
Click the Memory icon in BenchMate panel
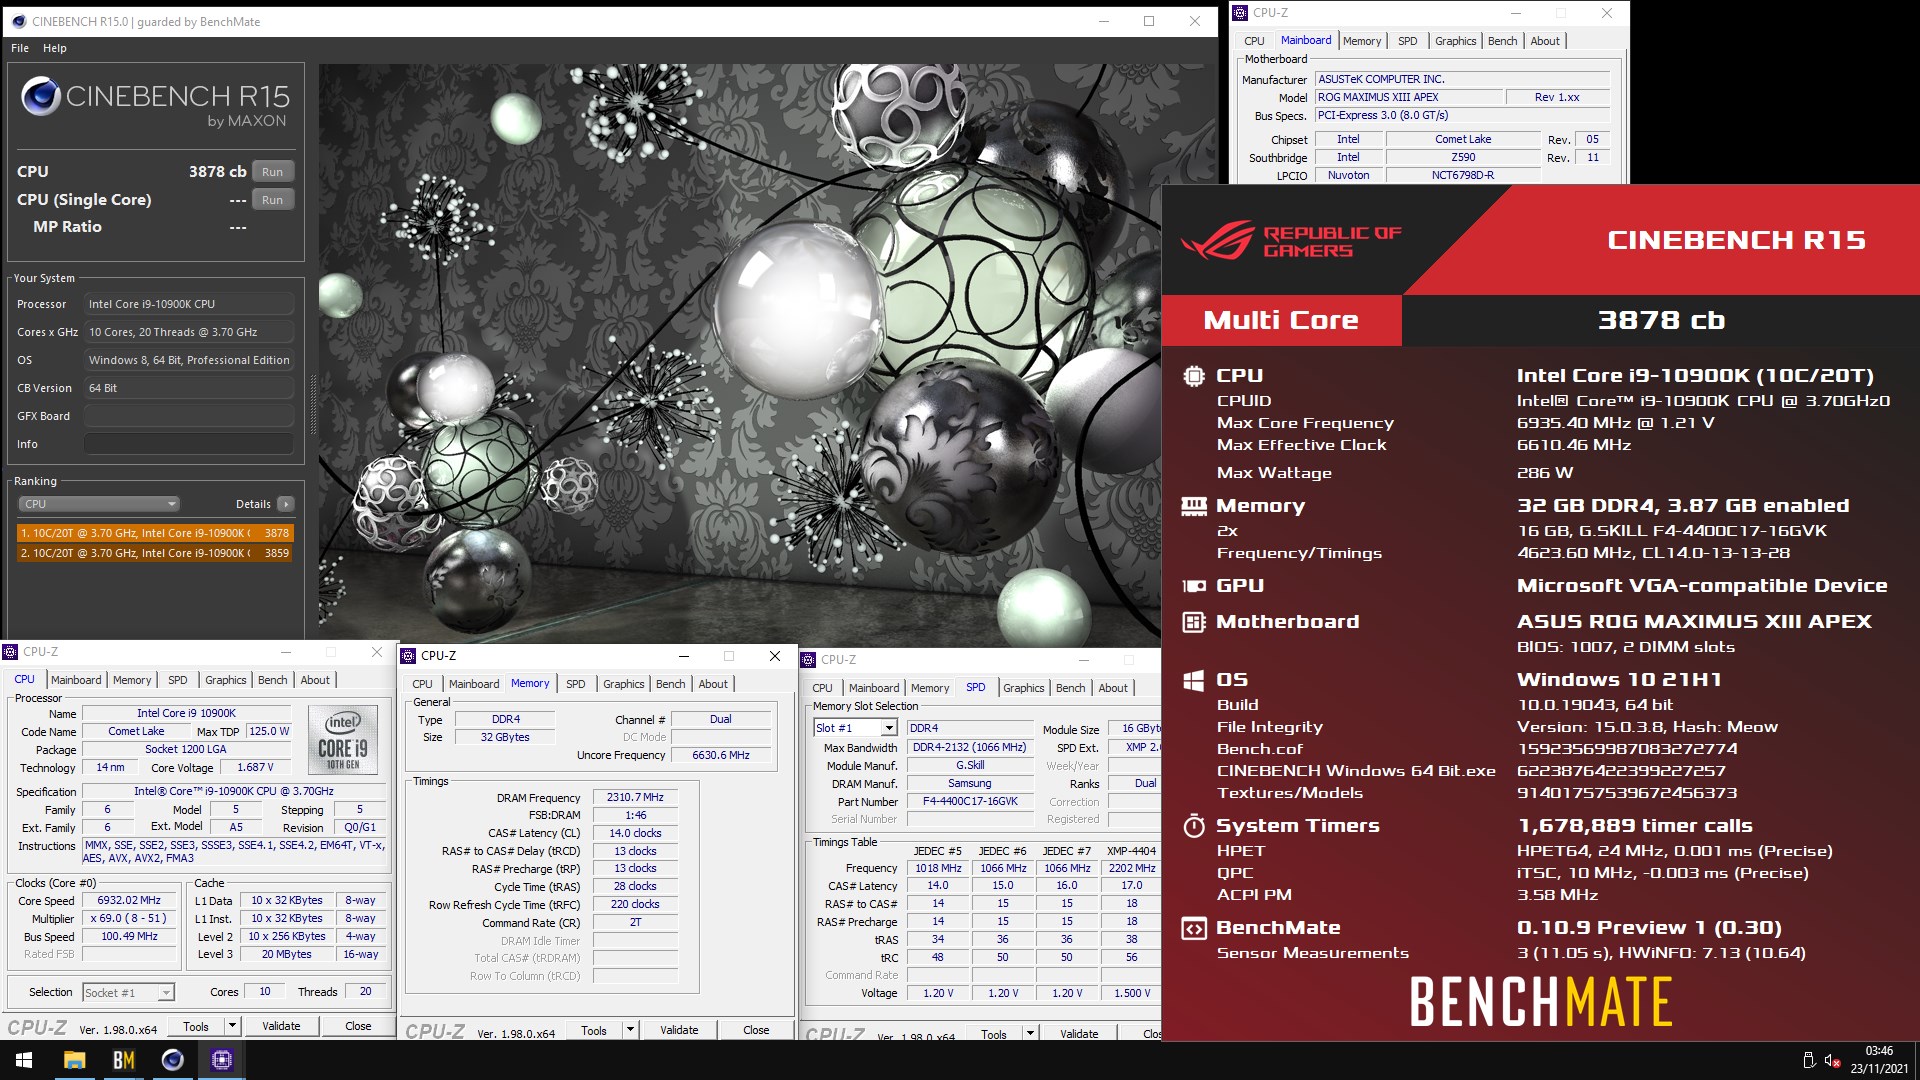tap(1193, 506)
